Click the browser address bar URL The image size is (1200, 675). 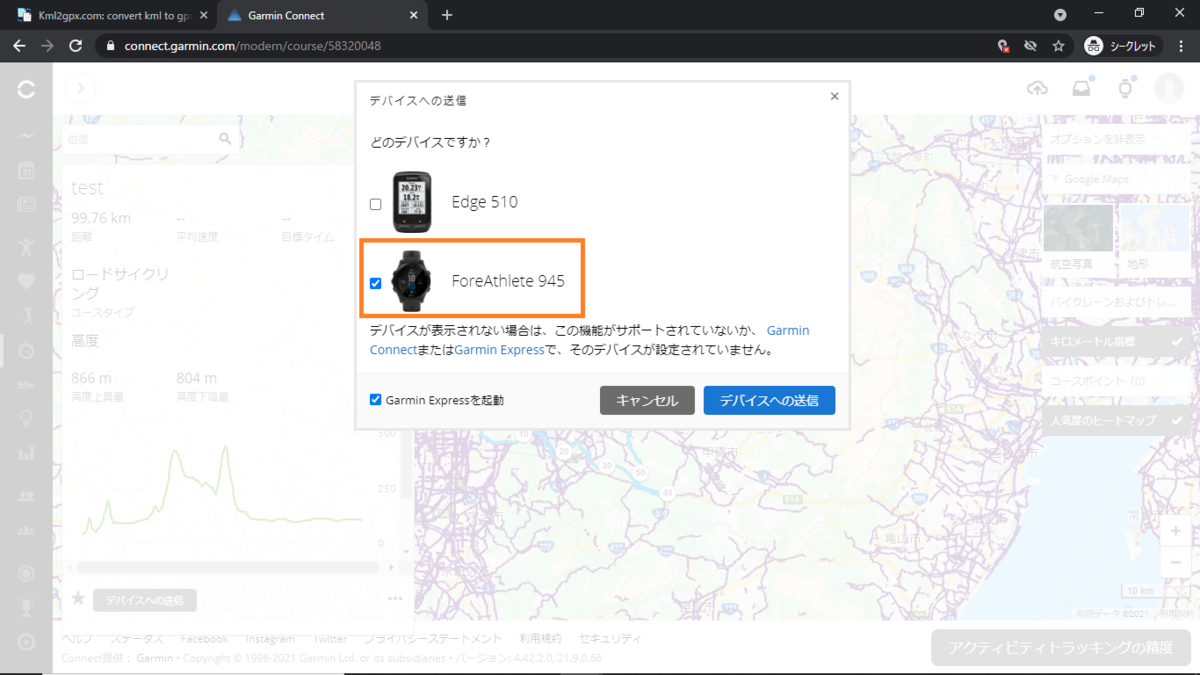tap(252, 46)
